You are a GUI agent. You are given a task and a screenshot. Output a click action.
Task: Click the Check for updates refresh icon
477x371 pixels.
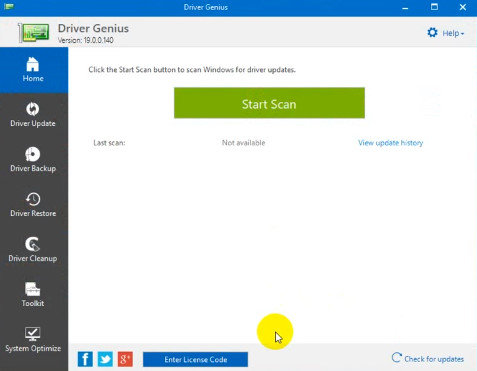[x=396, y=358]
